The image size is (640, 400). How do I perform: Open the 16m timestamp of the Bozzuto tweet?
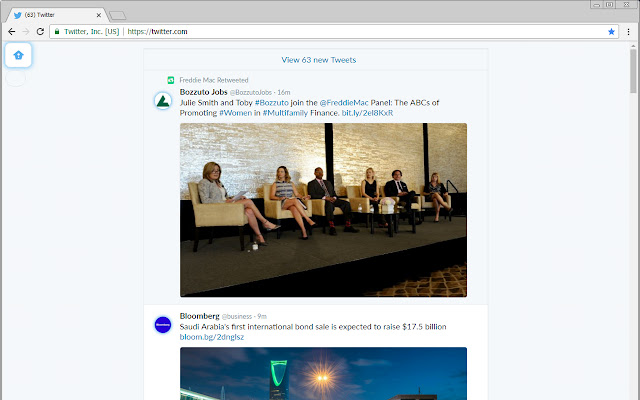(284, 93)
